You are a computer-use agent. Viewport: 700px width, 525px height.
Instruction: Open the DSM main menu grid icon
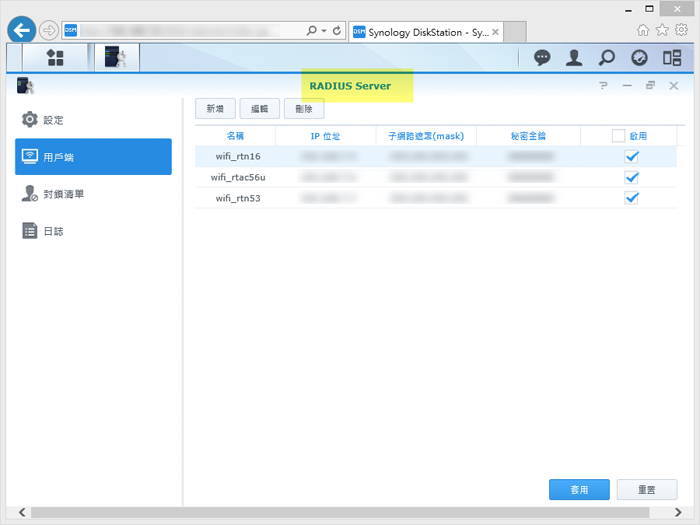[55, 58]
